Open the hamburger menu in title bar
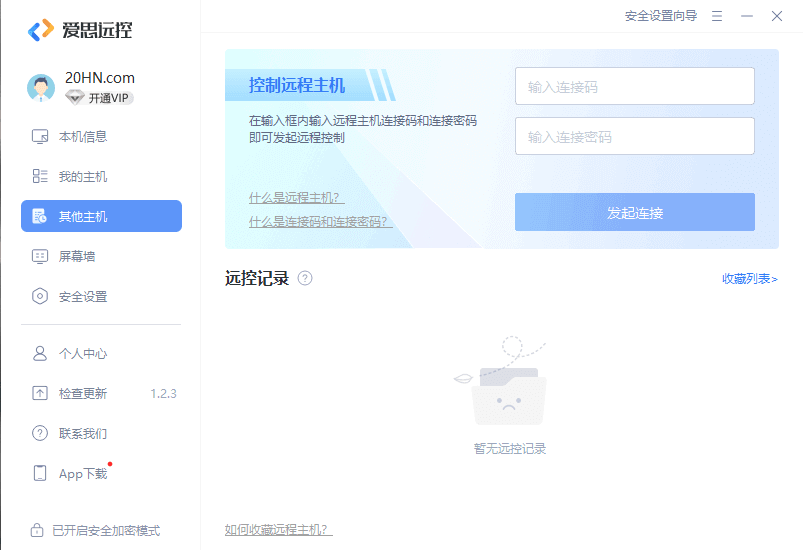 pos(716,16)
